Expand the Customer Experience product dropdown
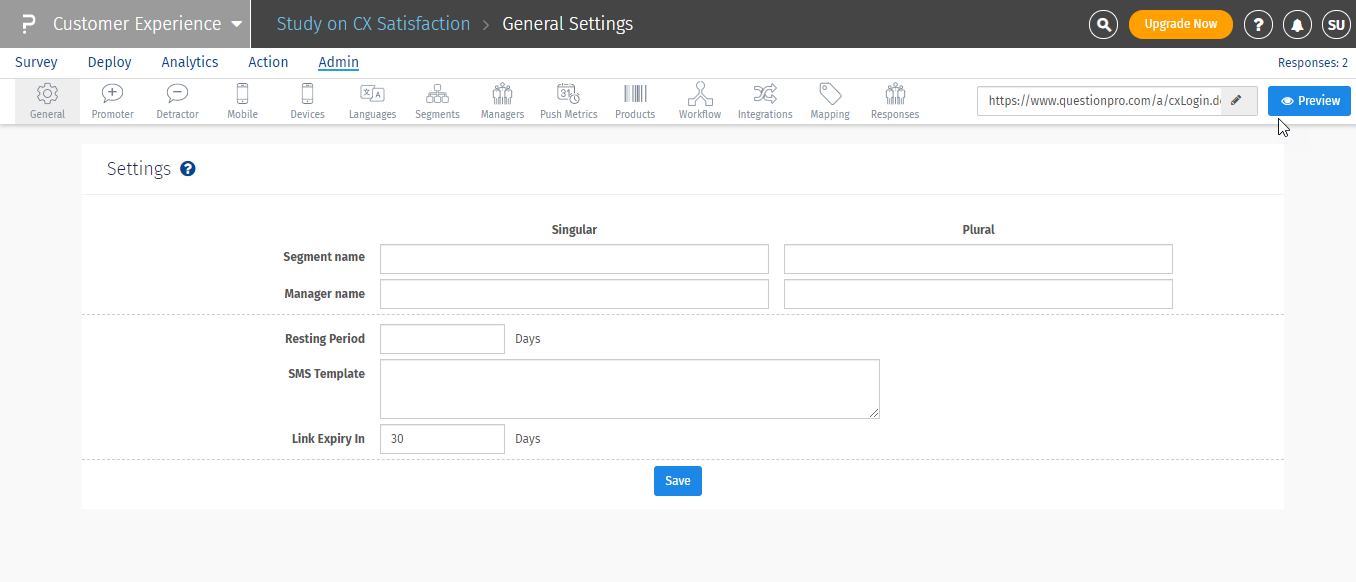The image size is (1356, 582). [236, 24]
